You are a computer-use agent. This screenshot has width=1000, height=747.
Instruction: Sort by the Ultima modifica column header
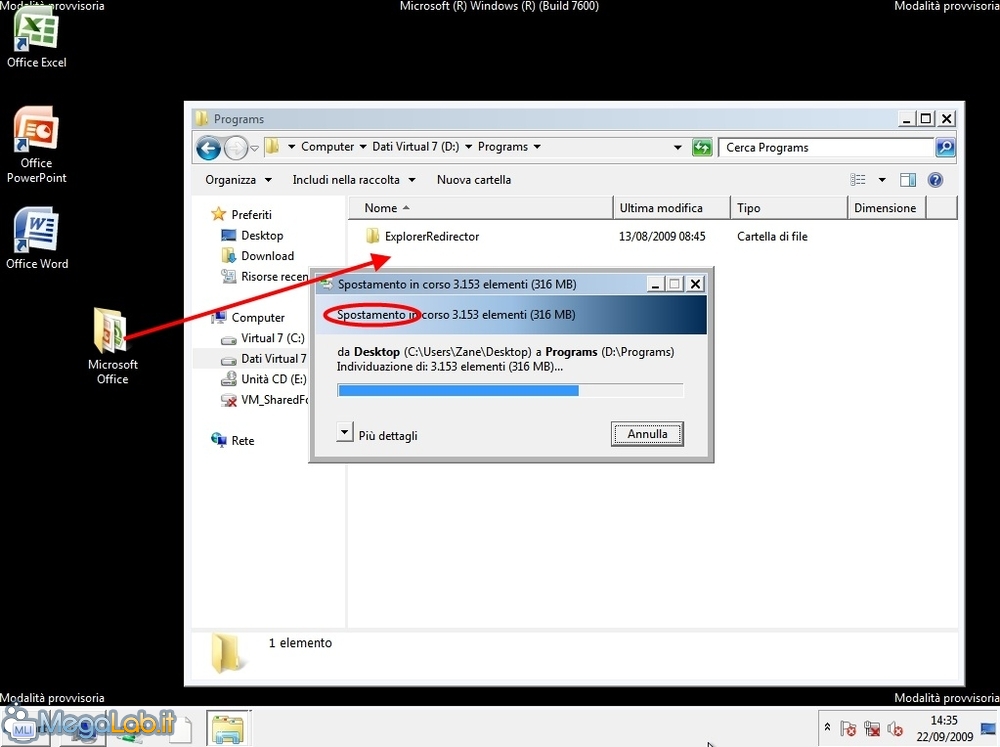coord(672,208)
